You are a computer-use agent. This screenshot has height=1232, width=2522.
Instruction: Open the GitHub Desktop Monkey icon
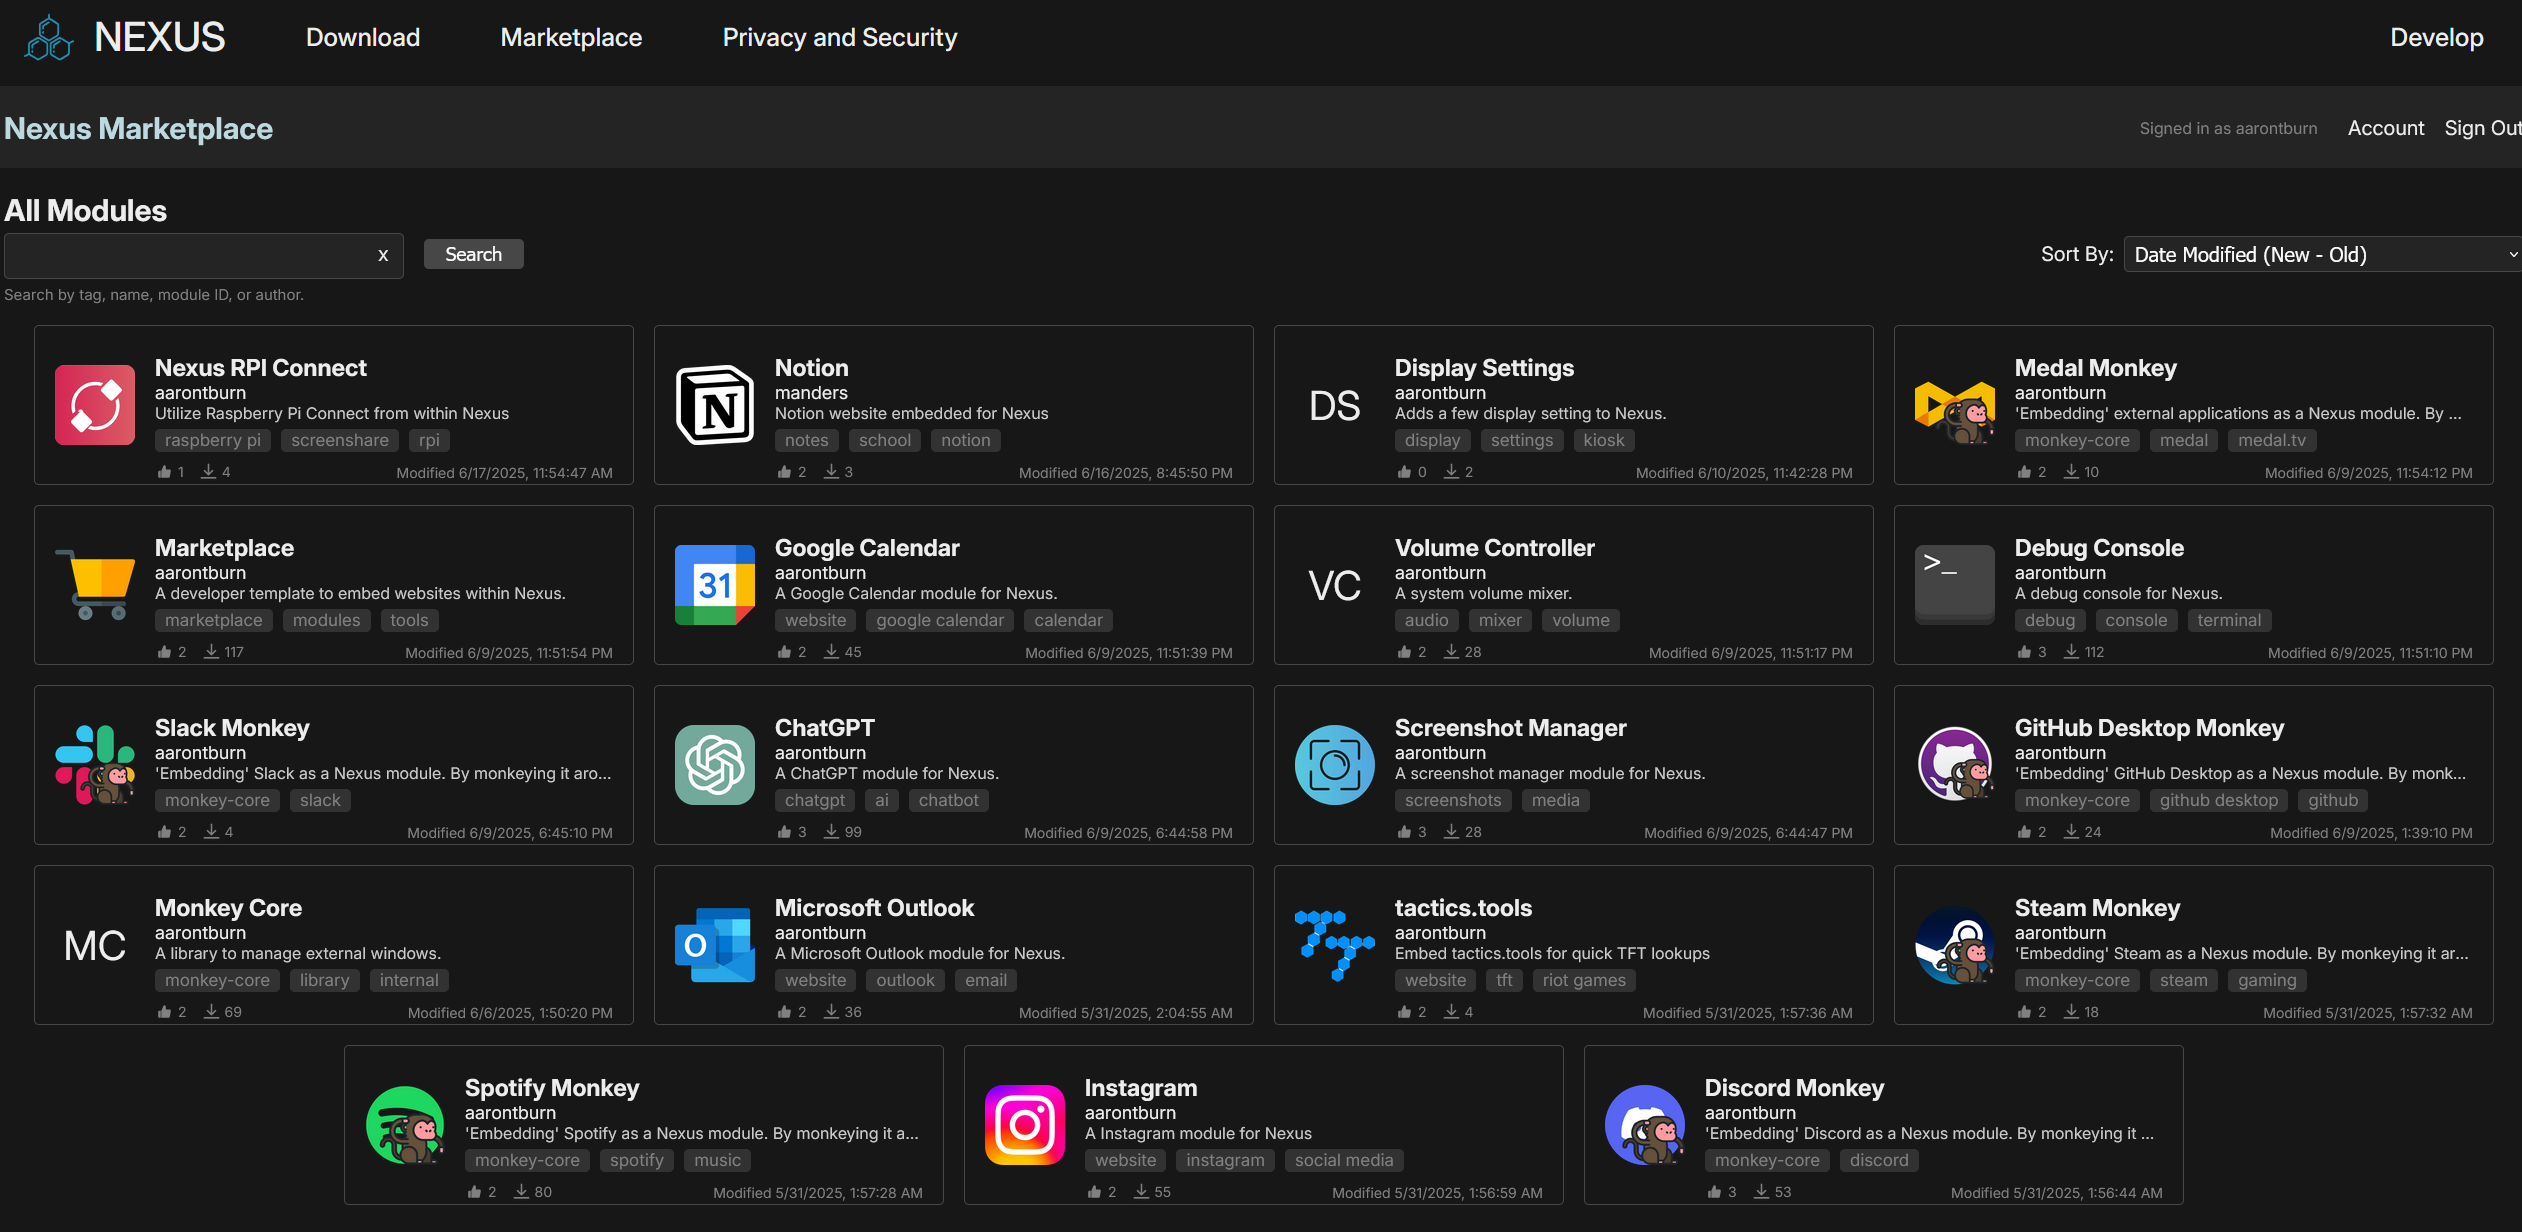click(x=1954, y=765)
